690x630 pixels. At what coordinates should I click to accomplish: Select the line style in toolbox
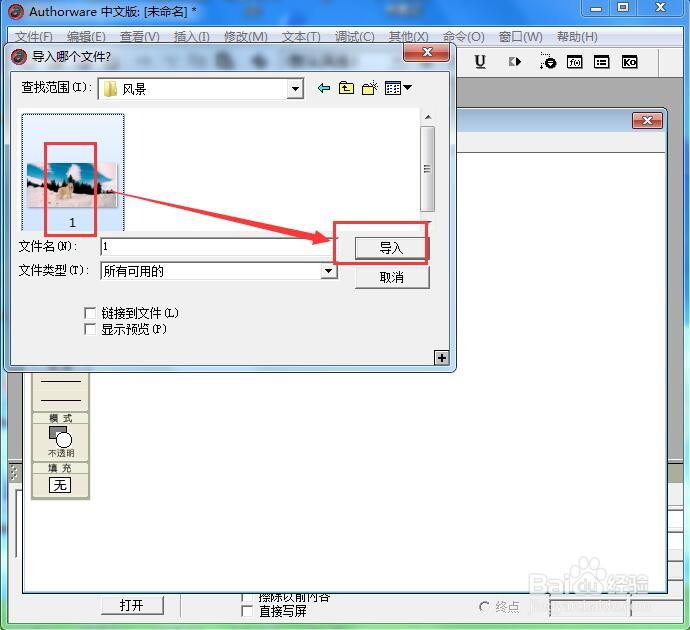(x=61, y=391)
